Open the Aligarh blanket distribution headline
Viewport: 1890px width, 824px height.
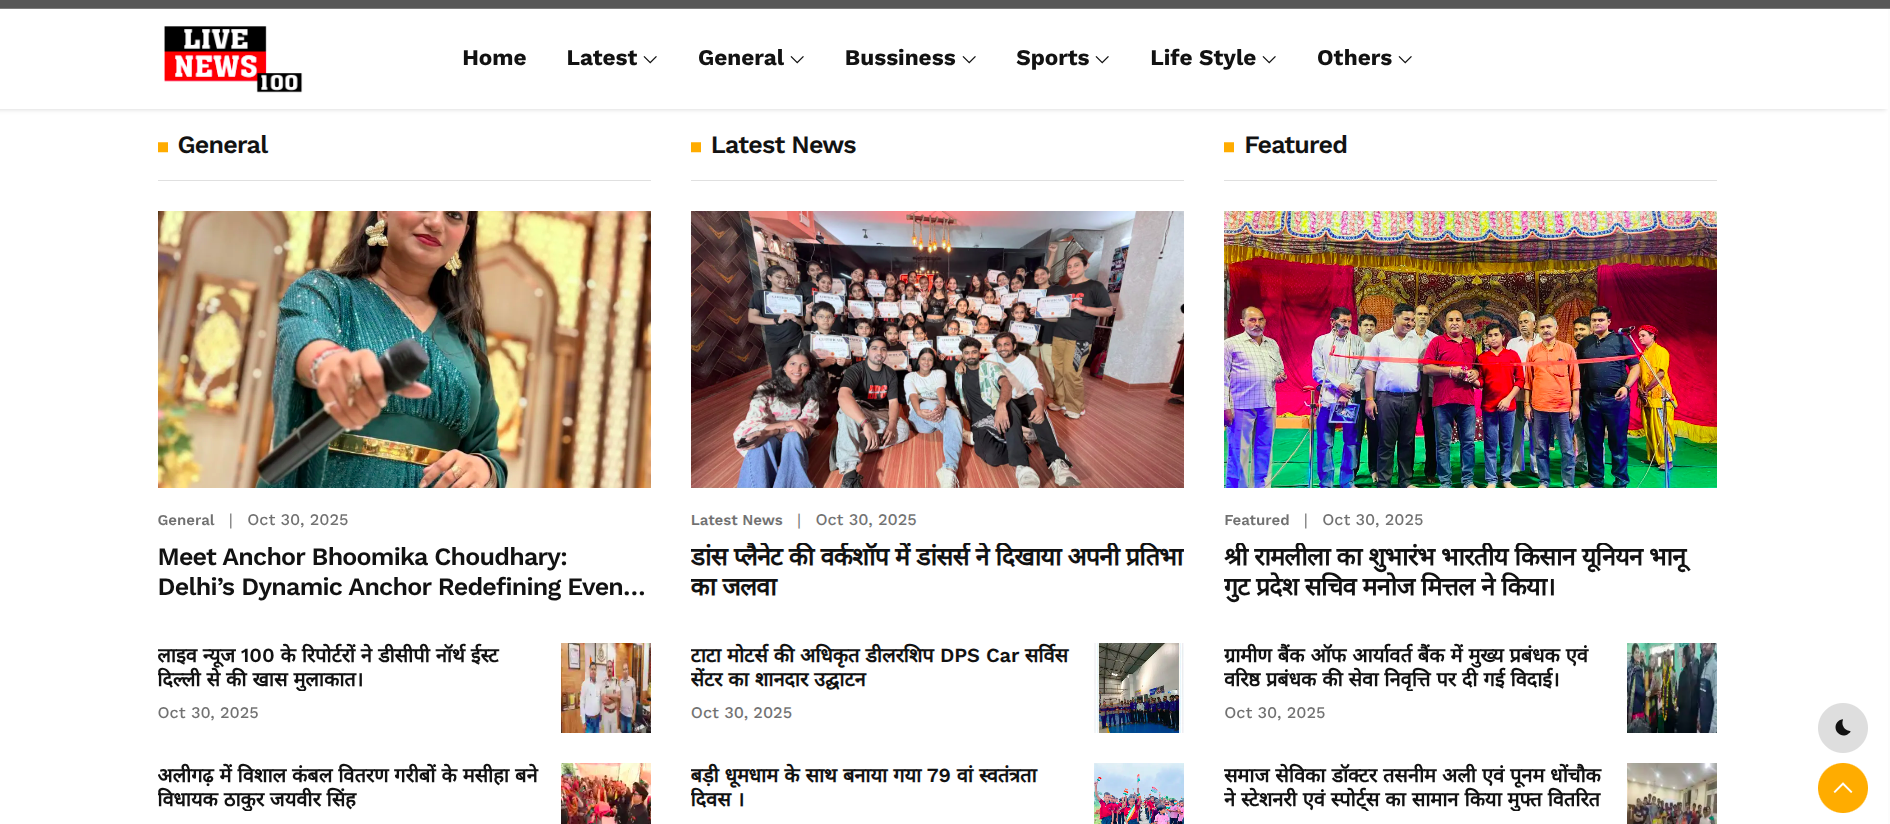(348, 787)
